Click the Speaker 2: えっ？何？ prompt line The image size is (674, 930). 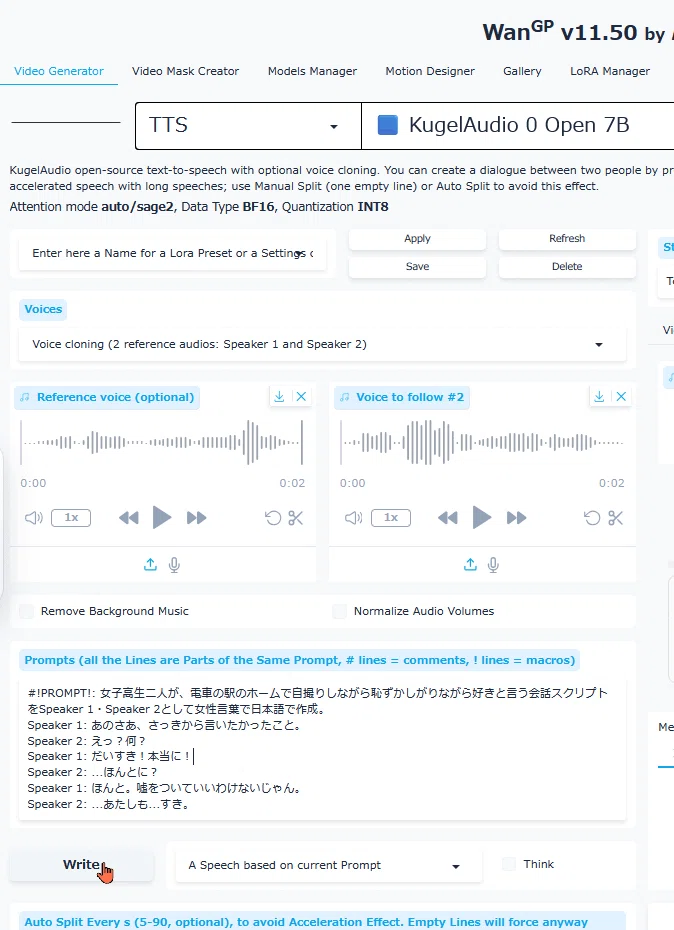[x=87, y=741]
